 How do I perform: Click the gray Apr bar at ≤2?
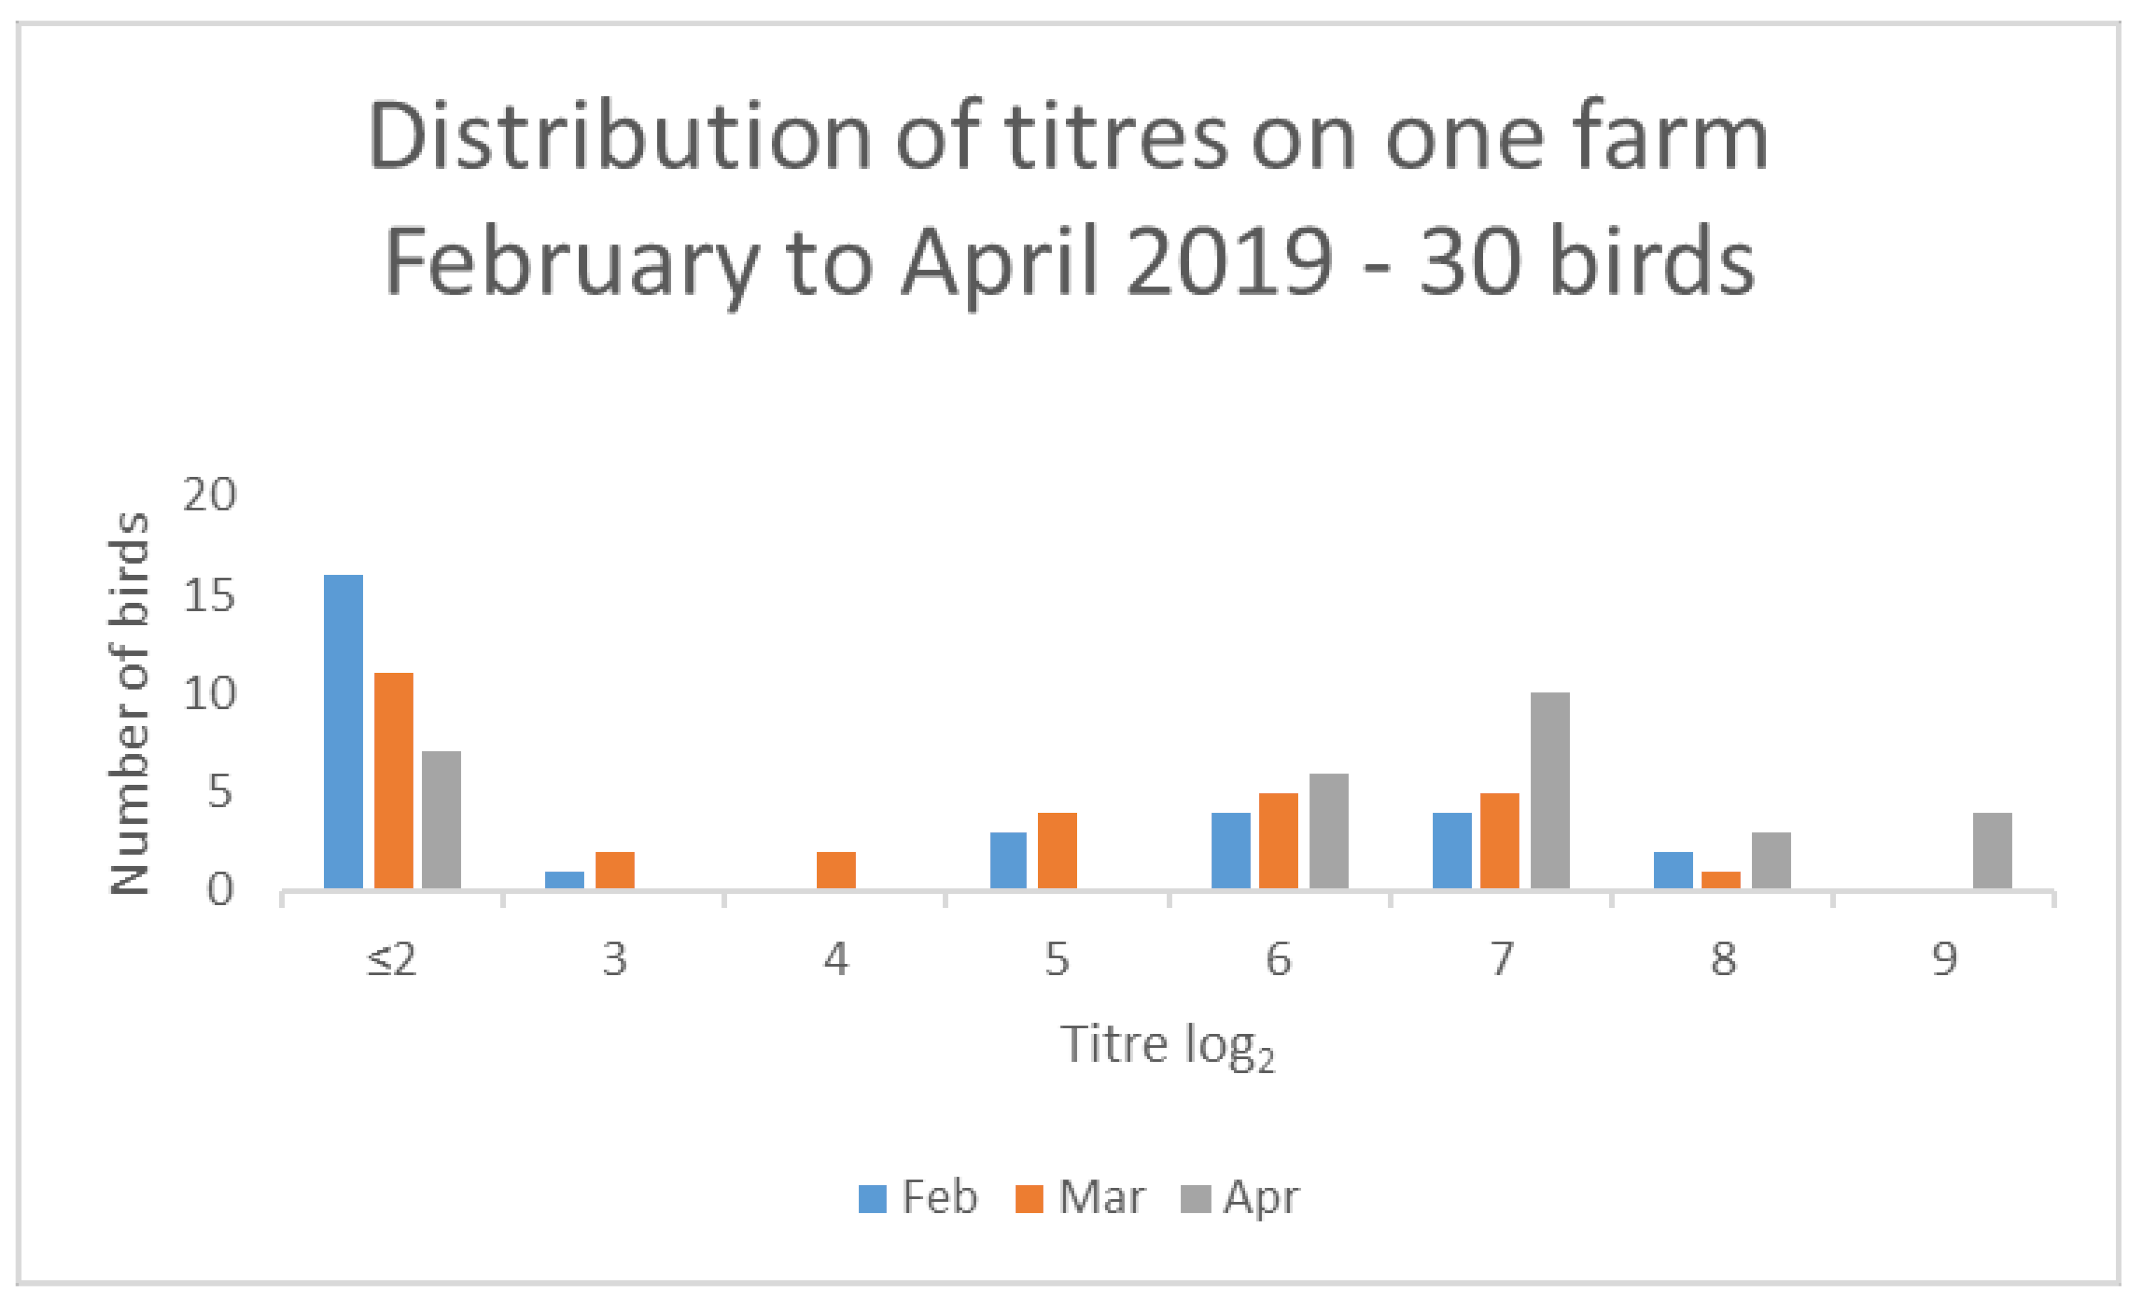pos(441,820)
